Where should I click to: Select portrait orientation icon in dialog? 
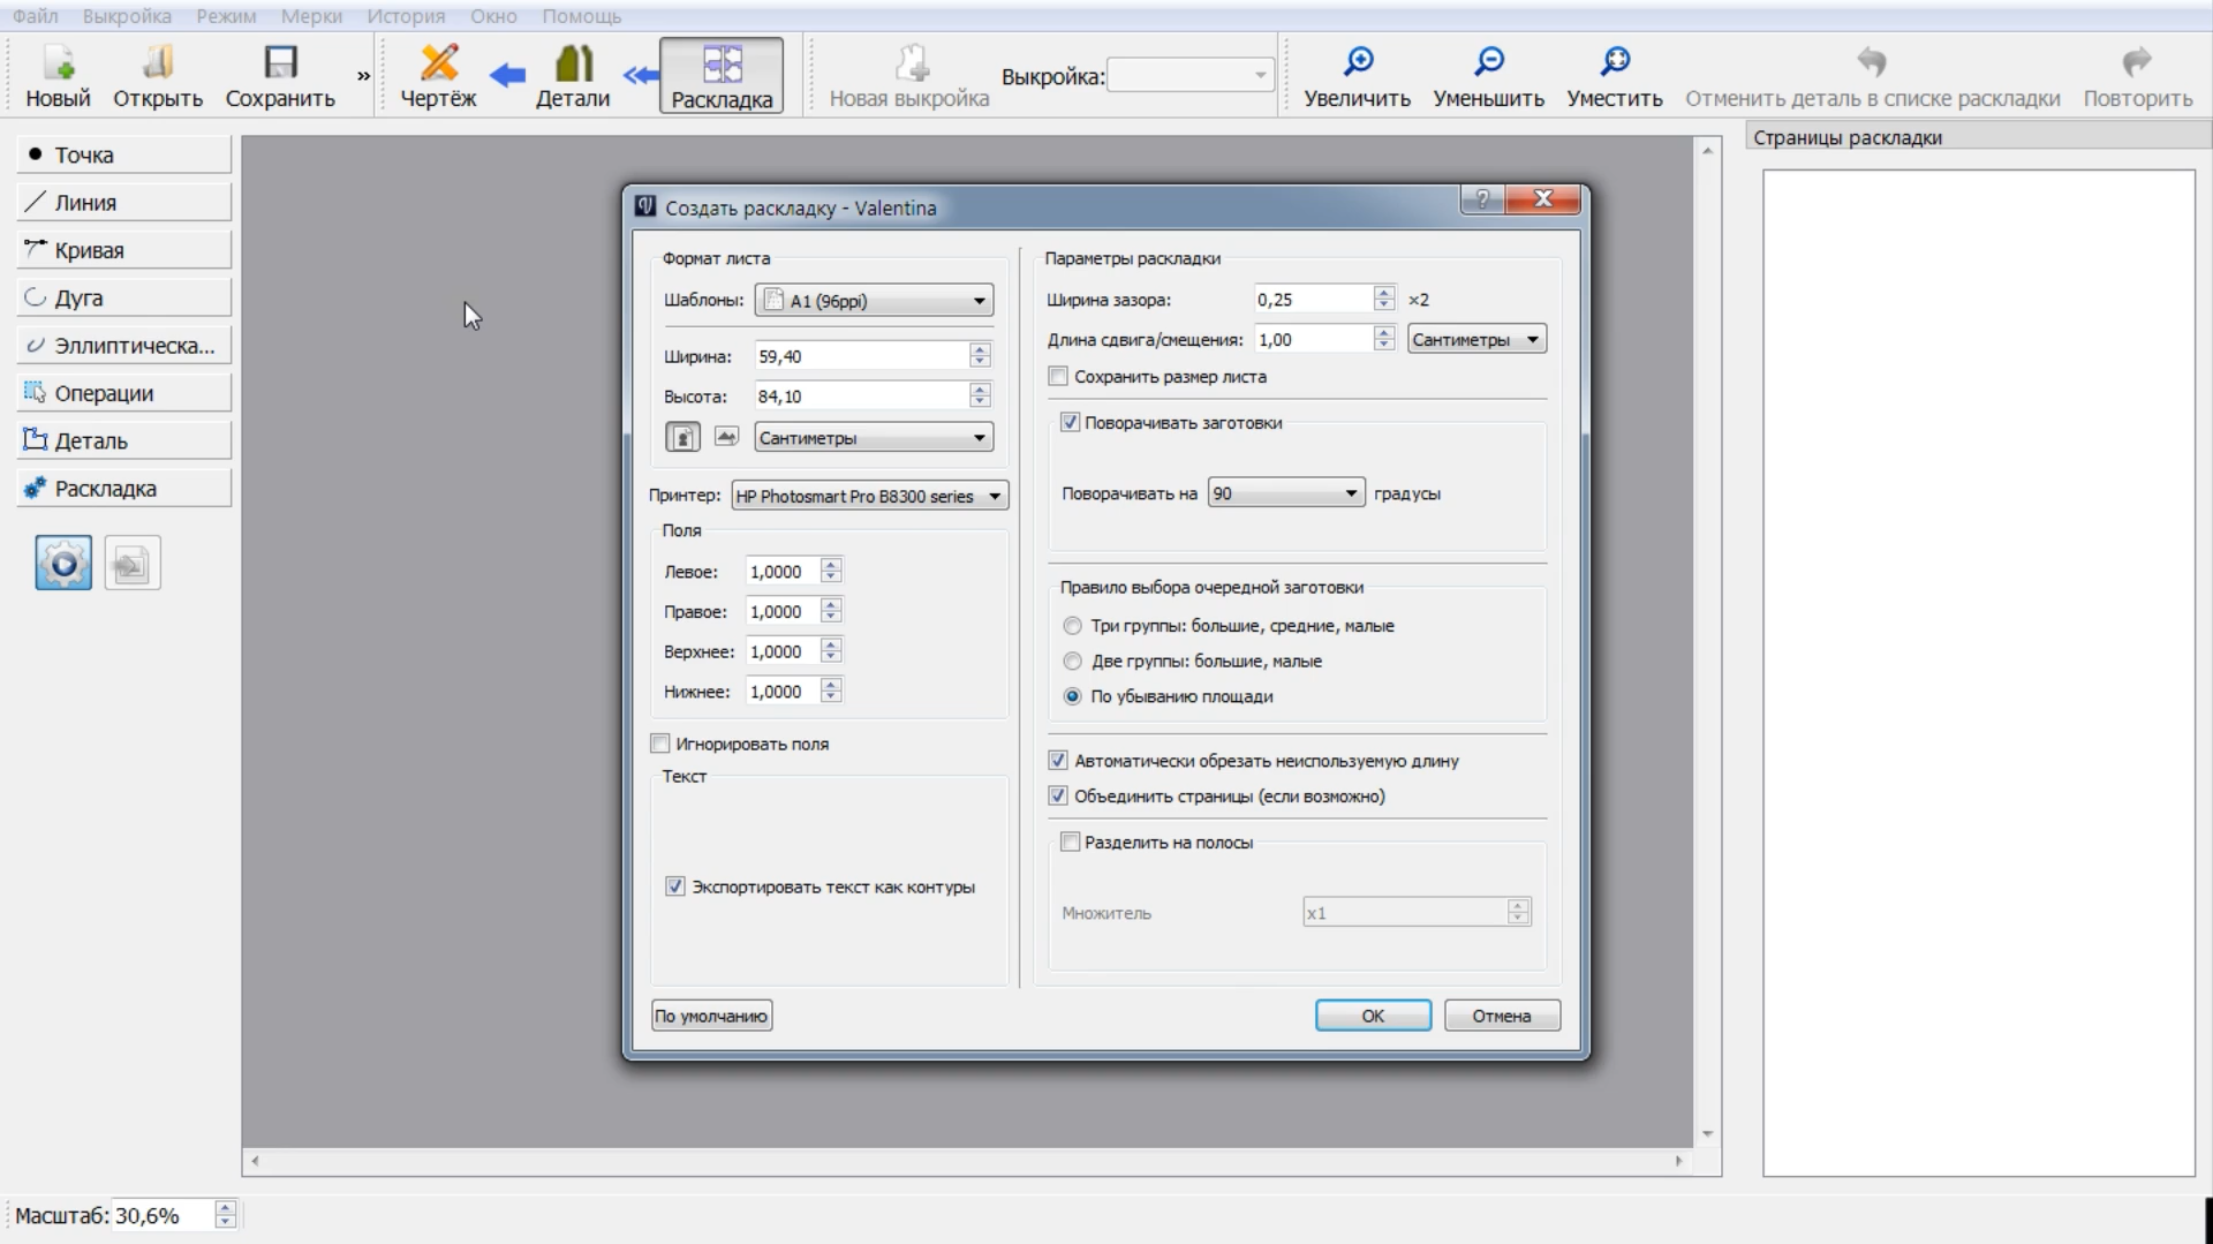click(683, 438)
